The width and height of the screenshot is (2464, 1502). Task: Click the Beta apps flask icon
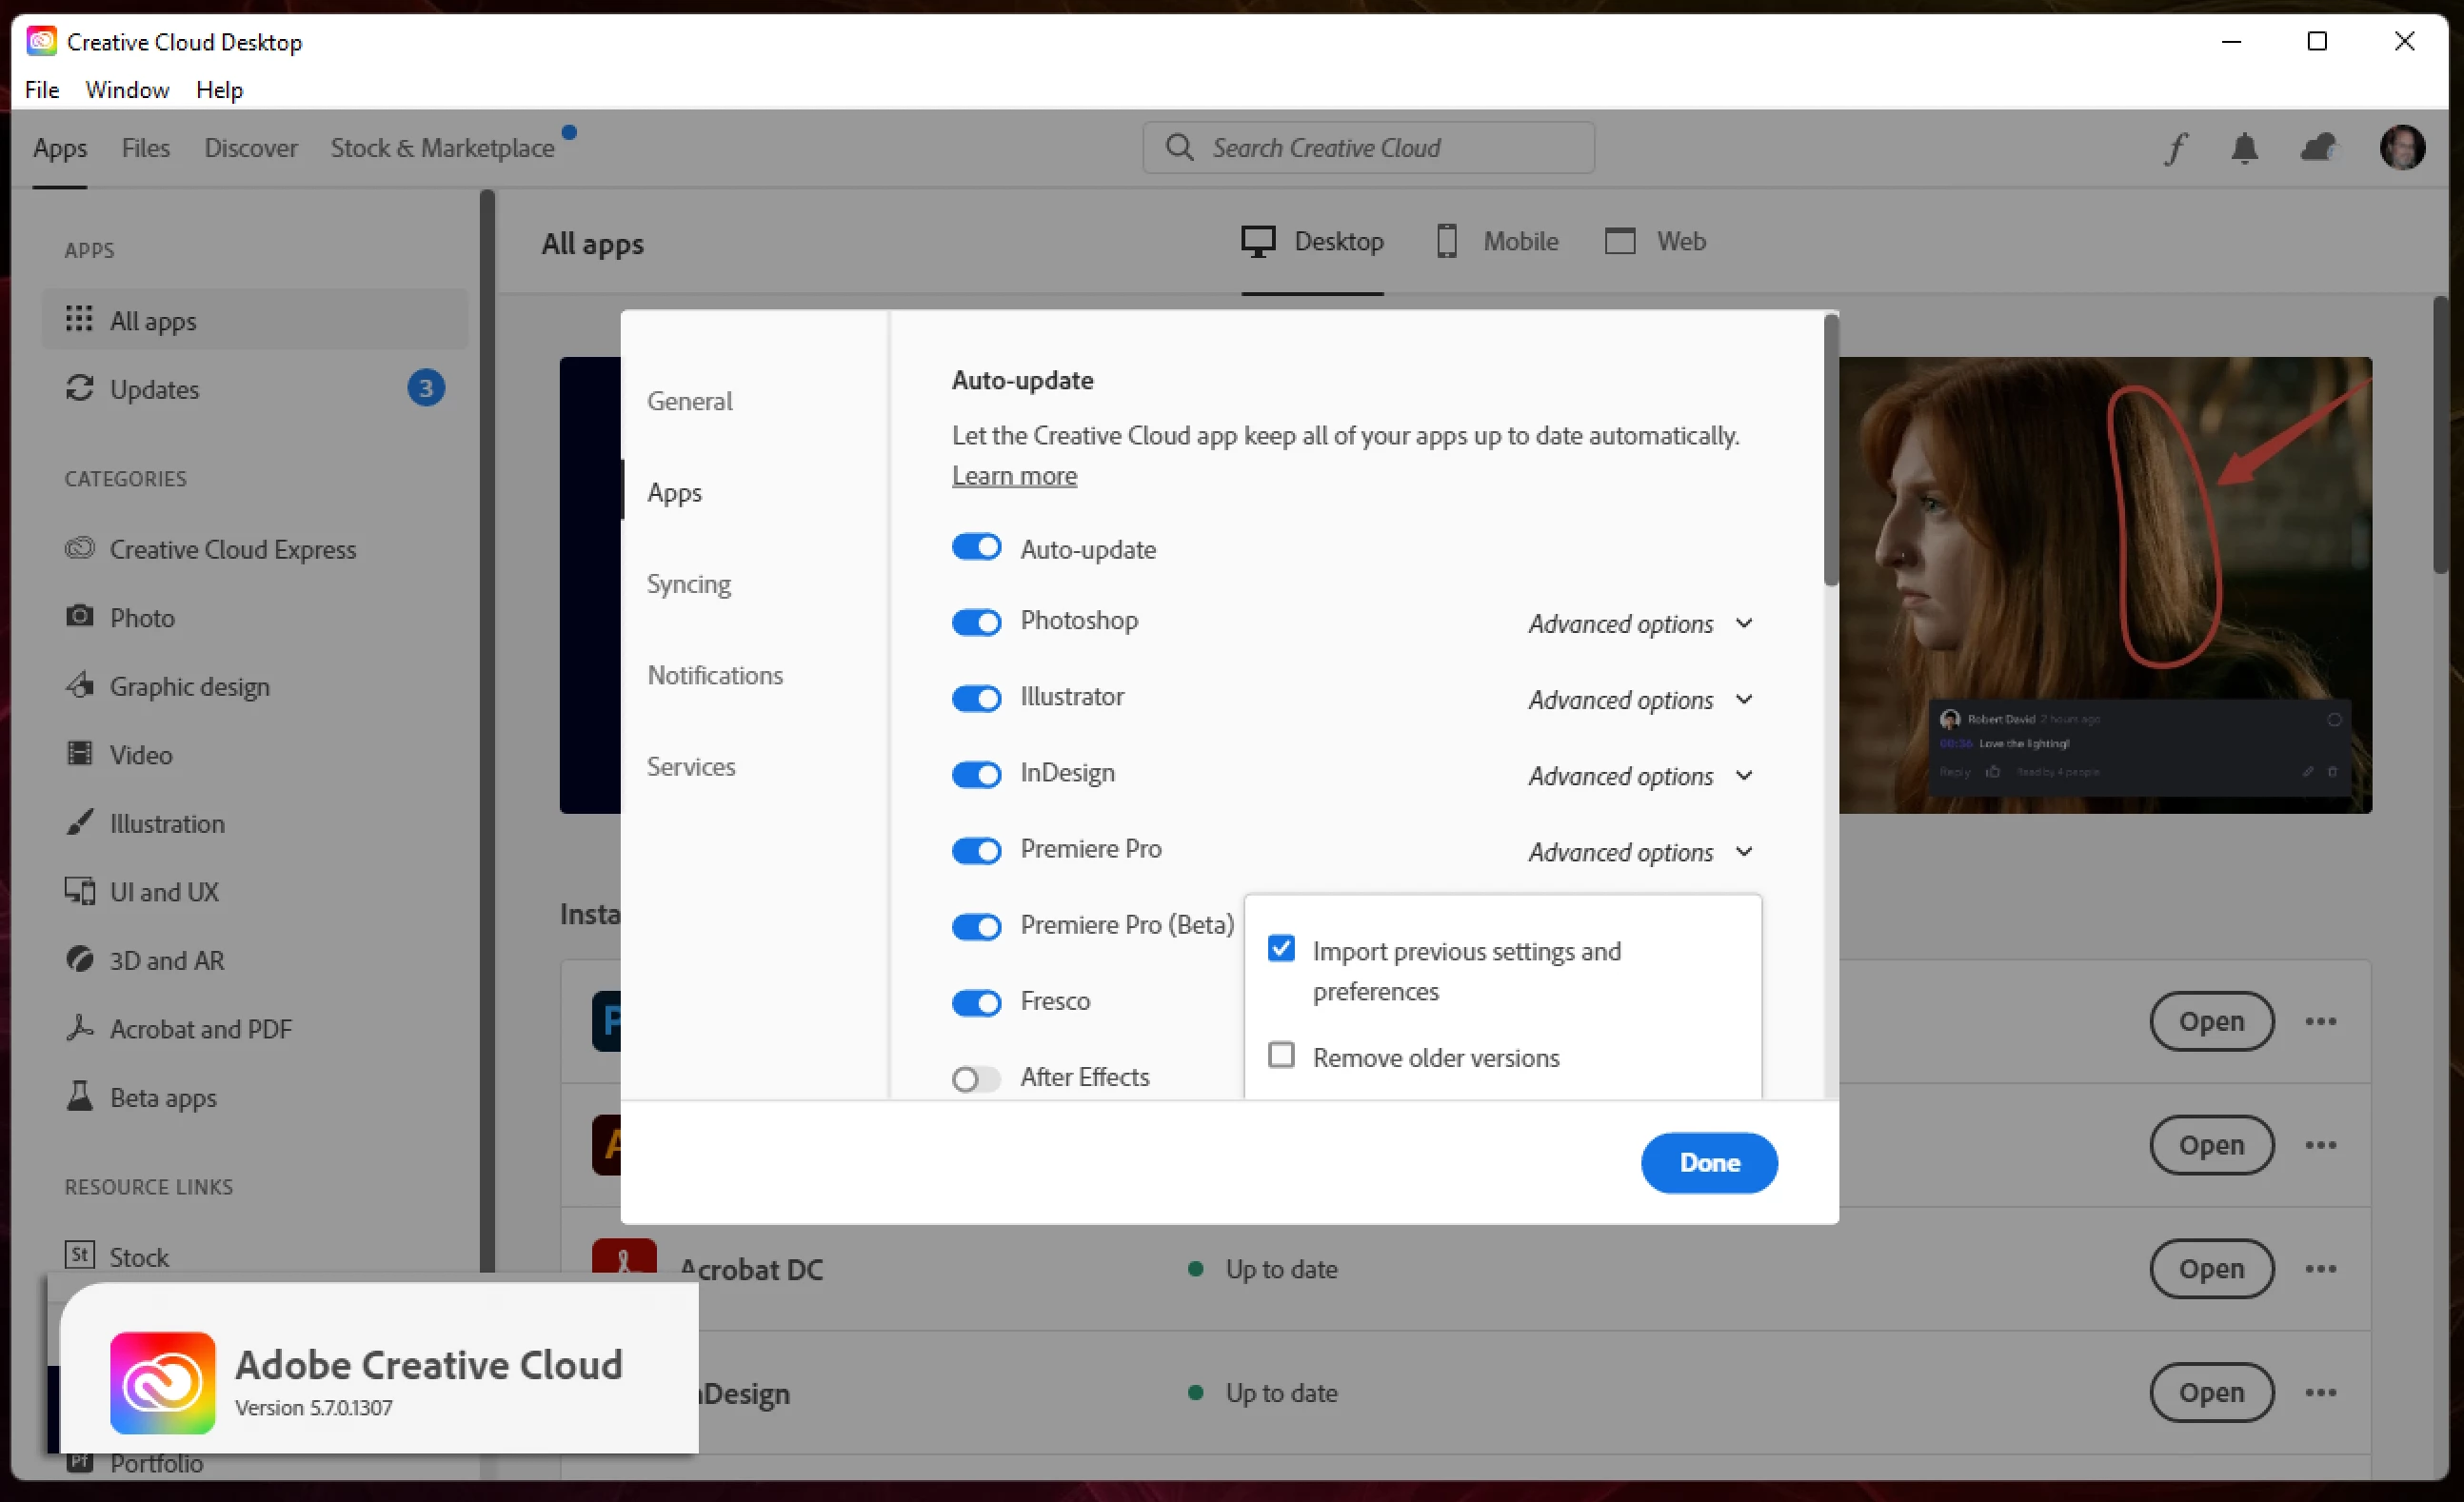(x=79, y=1096)
